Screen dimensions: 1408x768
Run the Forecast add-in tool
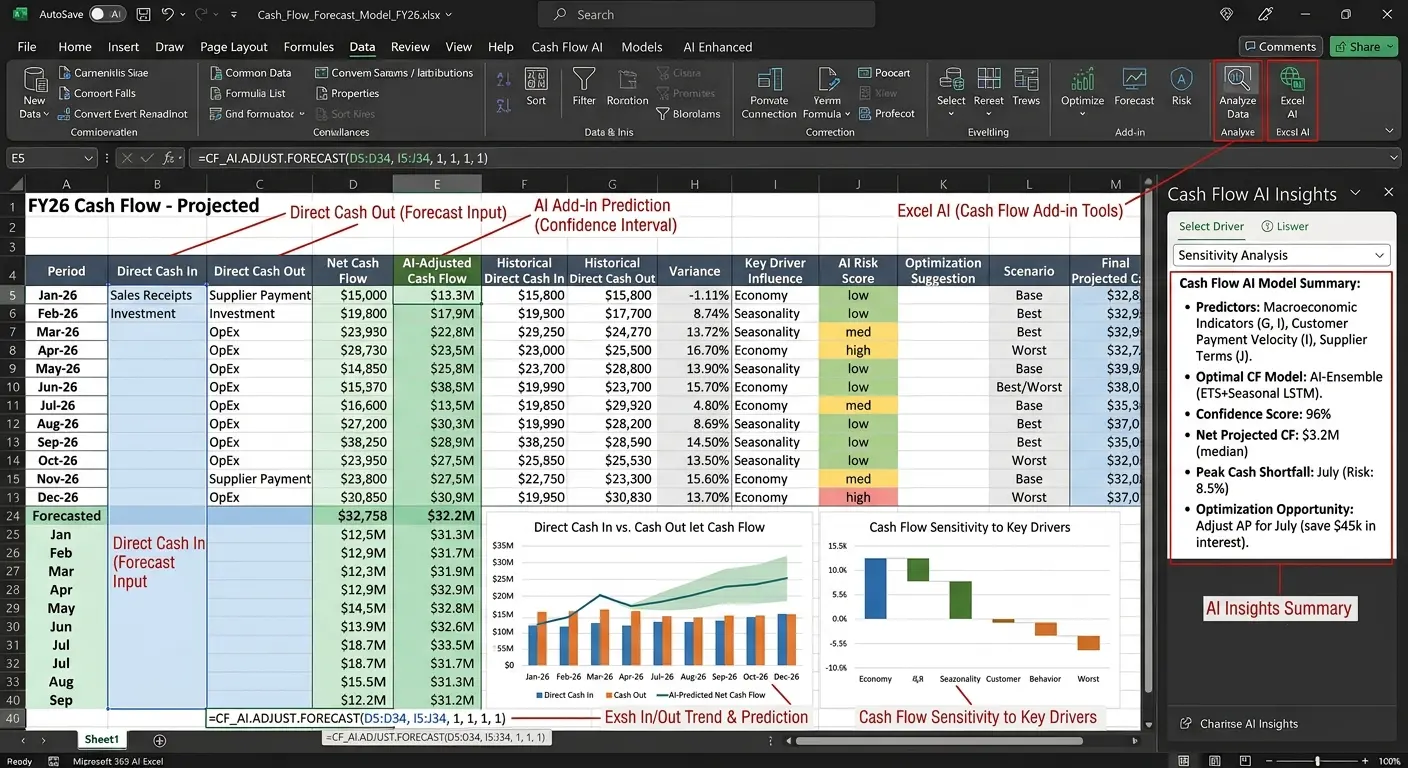1134,86
